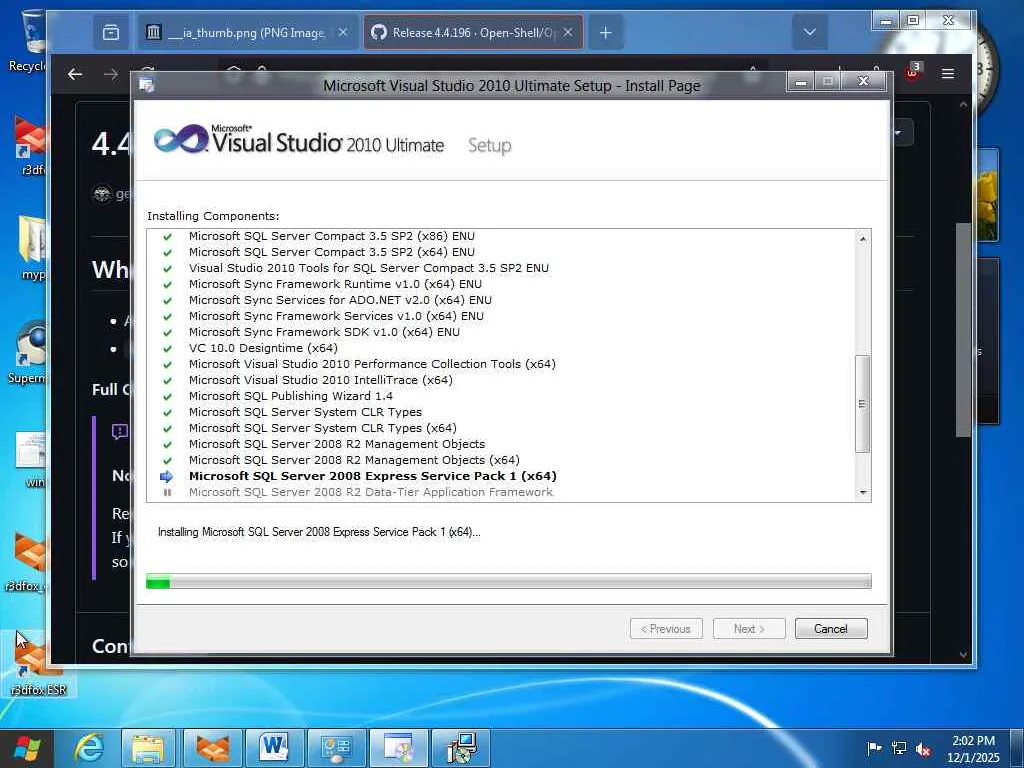Click the installer progress bar

(x=508, y=581)
